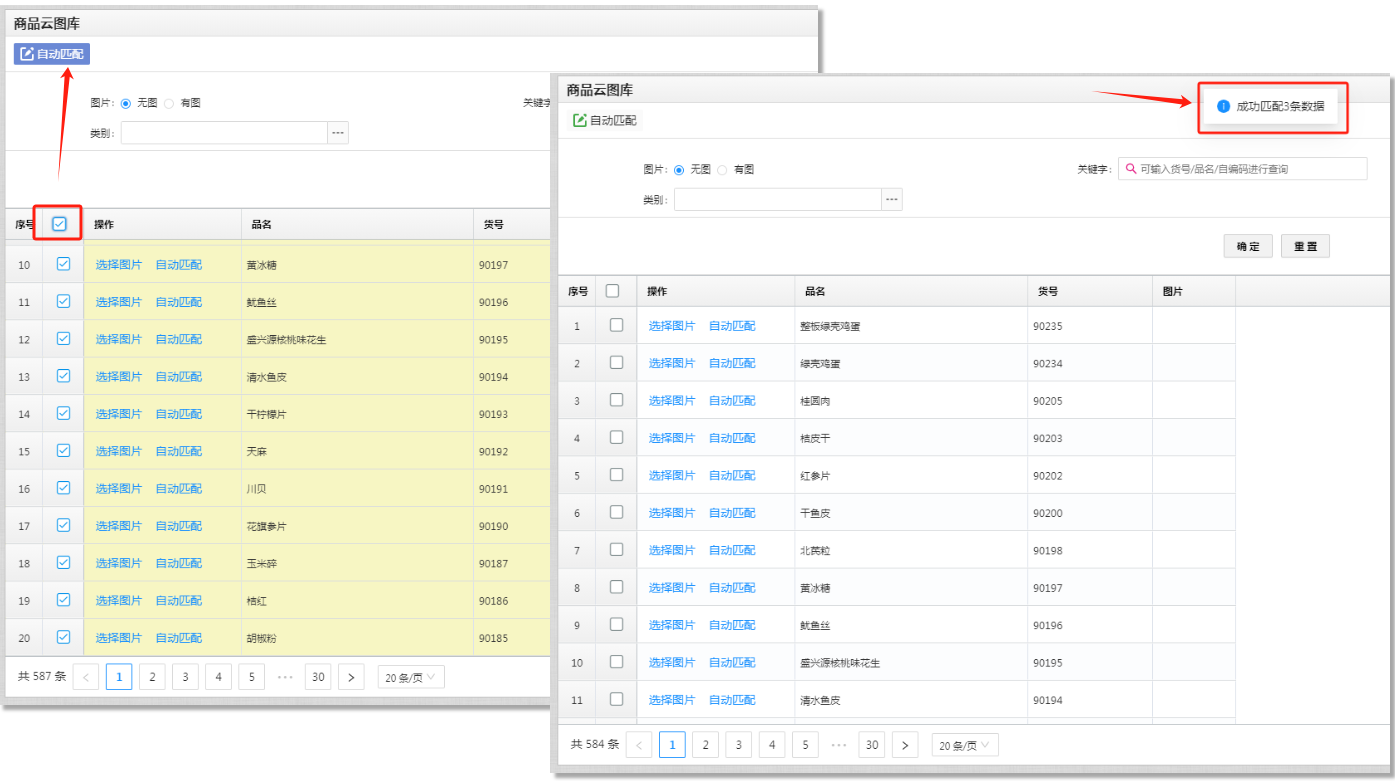Focus 类别 input field in right window

pos(777,200)
